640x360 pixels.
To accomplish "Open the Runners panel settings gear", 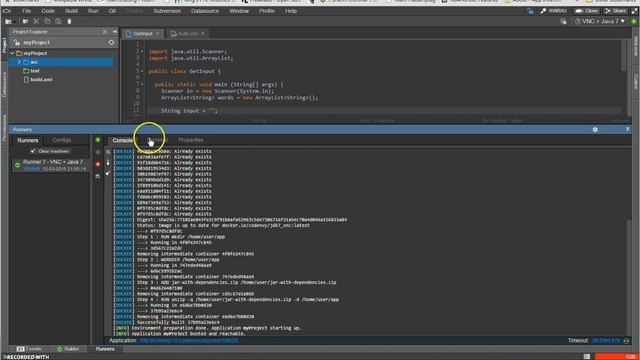I will [x=595, y=129].
